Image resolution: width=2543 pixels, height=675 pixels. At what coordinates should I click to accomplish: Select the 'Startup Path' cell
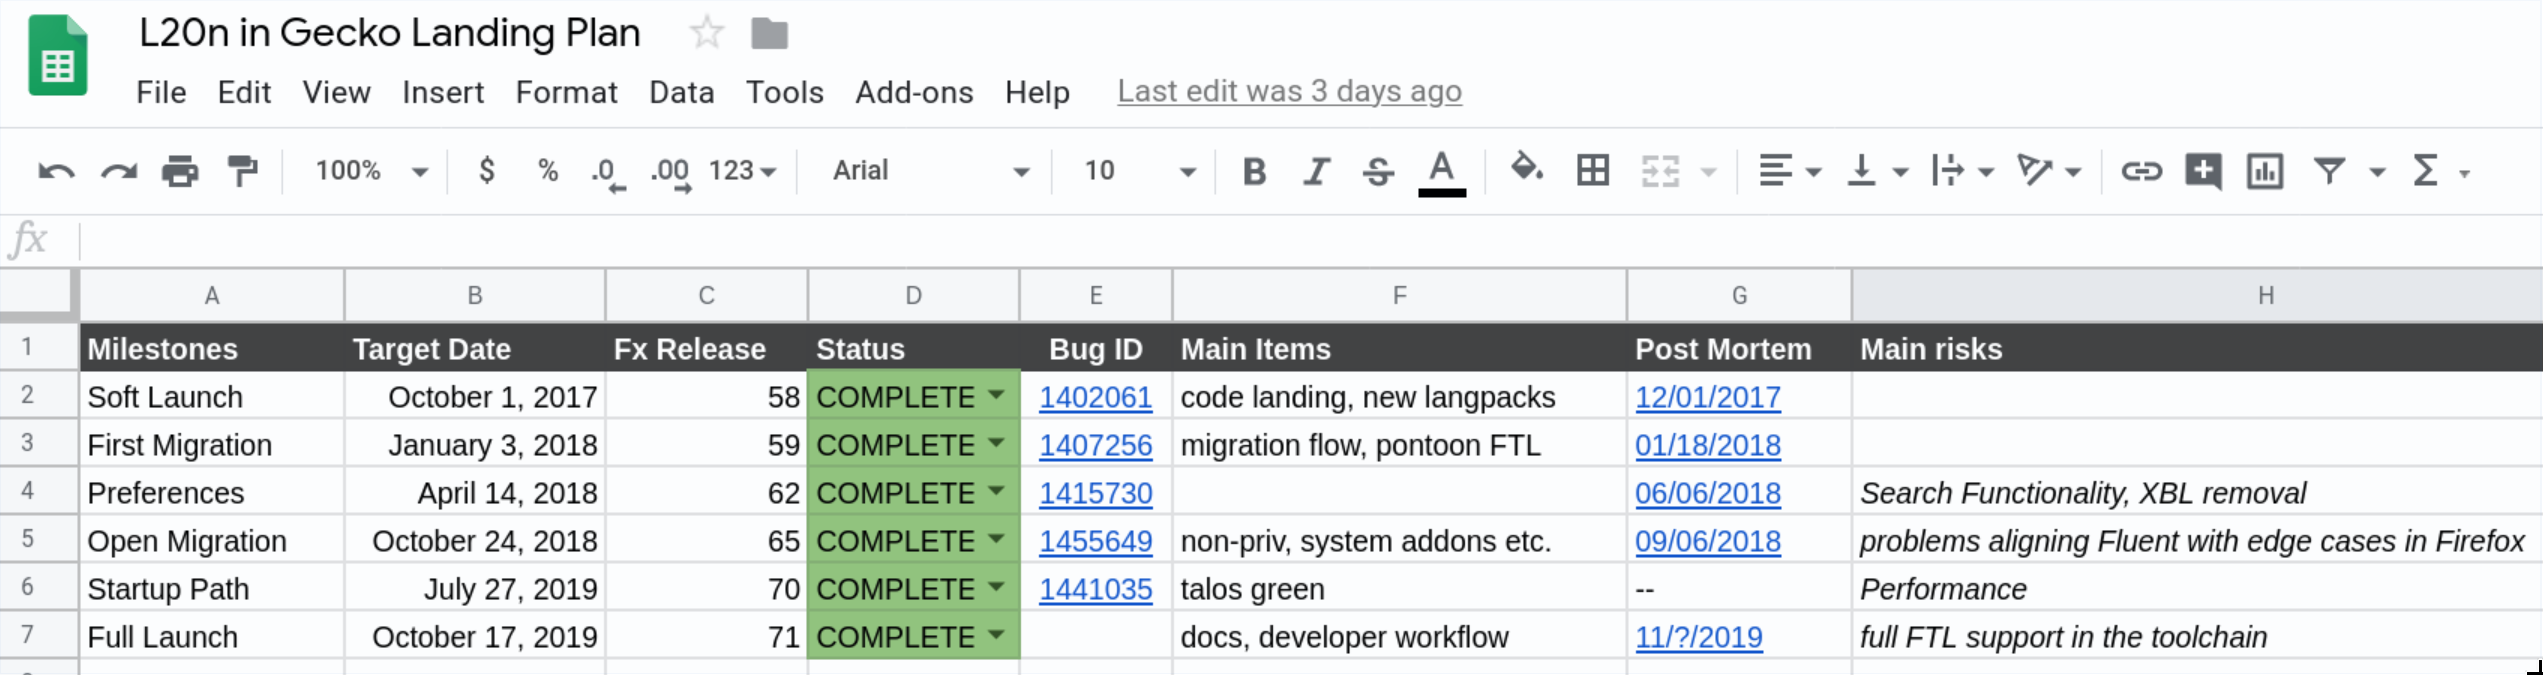[x=212, y=589]
